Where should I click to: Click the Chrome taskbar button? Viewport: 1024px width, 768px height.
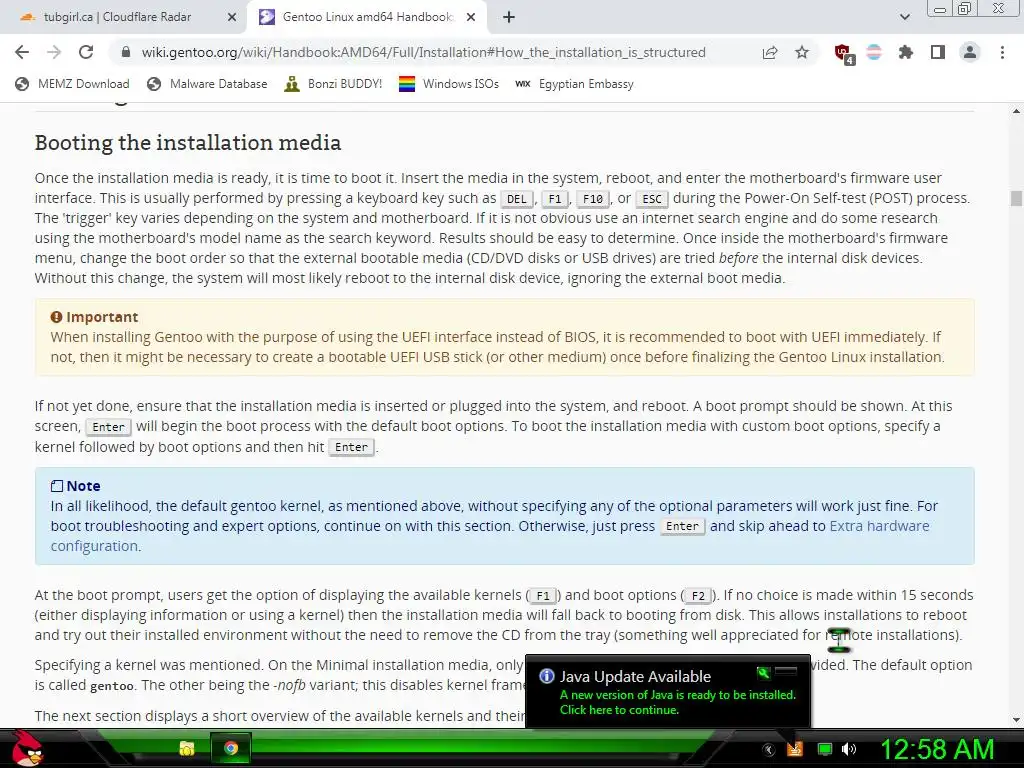pos(231,748)
